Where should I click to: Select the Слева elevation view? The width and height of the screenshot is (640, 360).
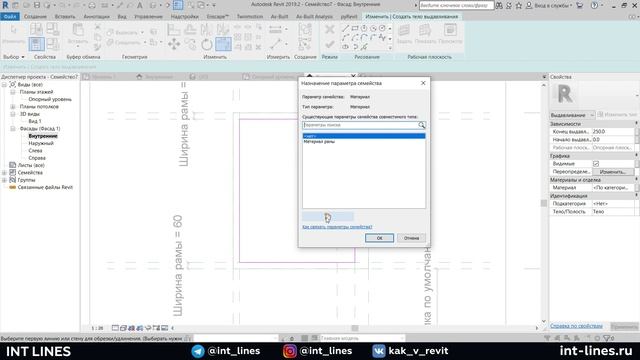36,151
